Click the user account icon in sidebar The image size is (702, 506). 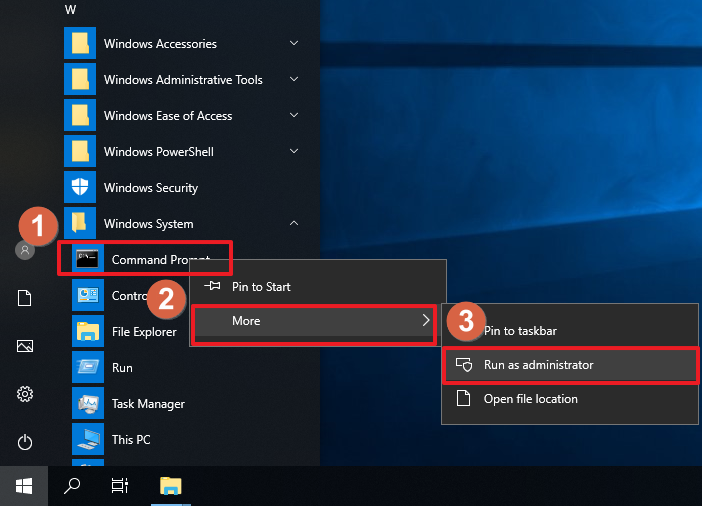click(25, 250)
